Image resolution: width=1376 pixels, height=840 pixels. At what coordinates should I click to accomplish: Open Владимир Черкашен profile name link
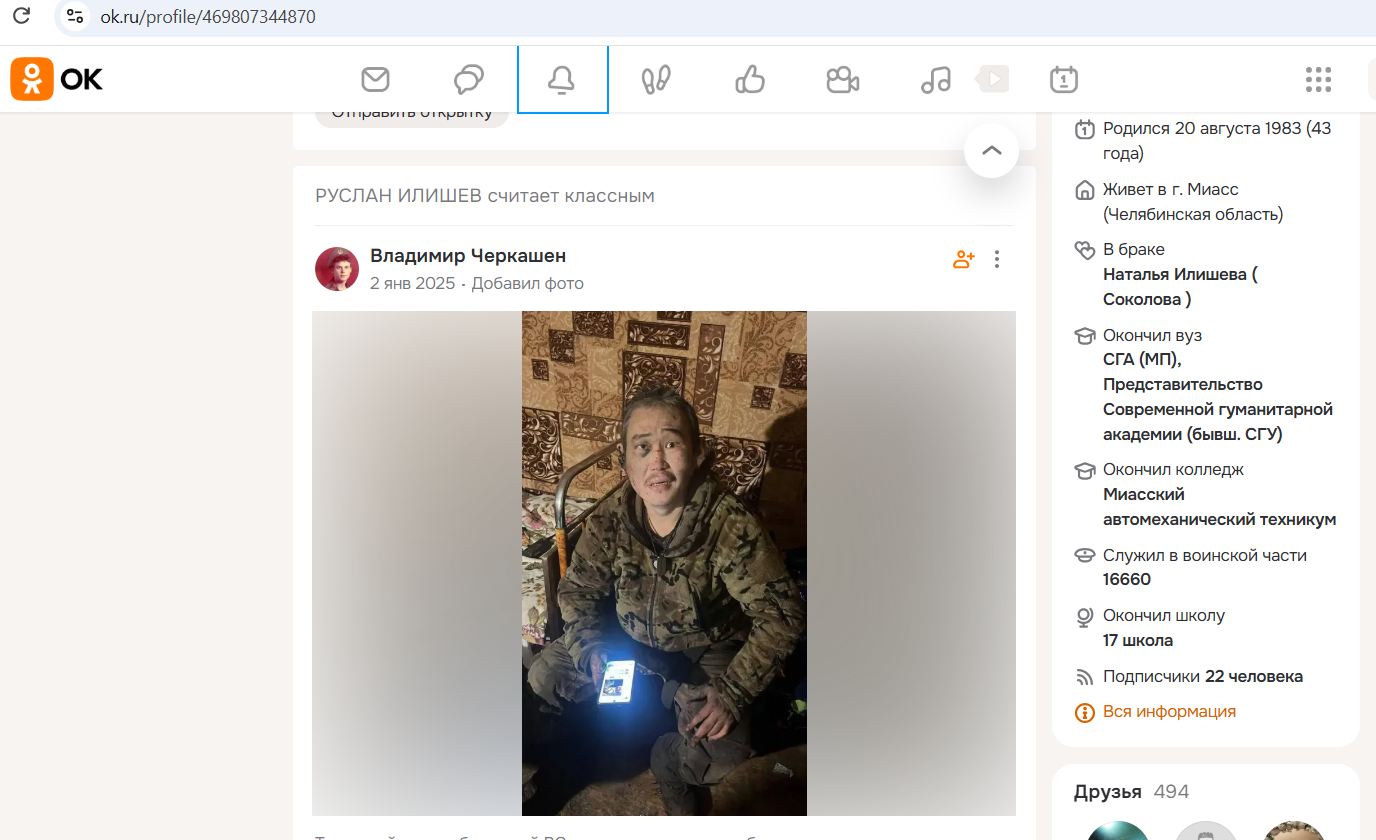pos(468,256)
